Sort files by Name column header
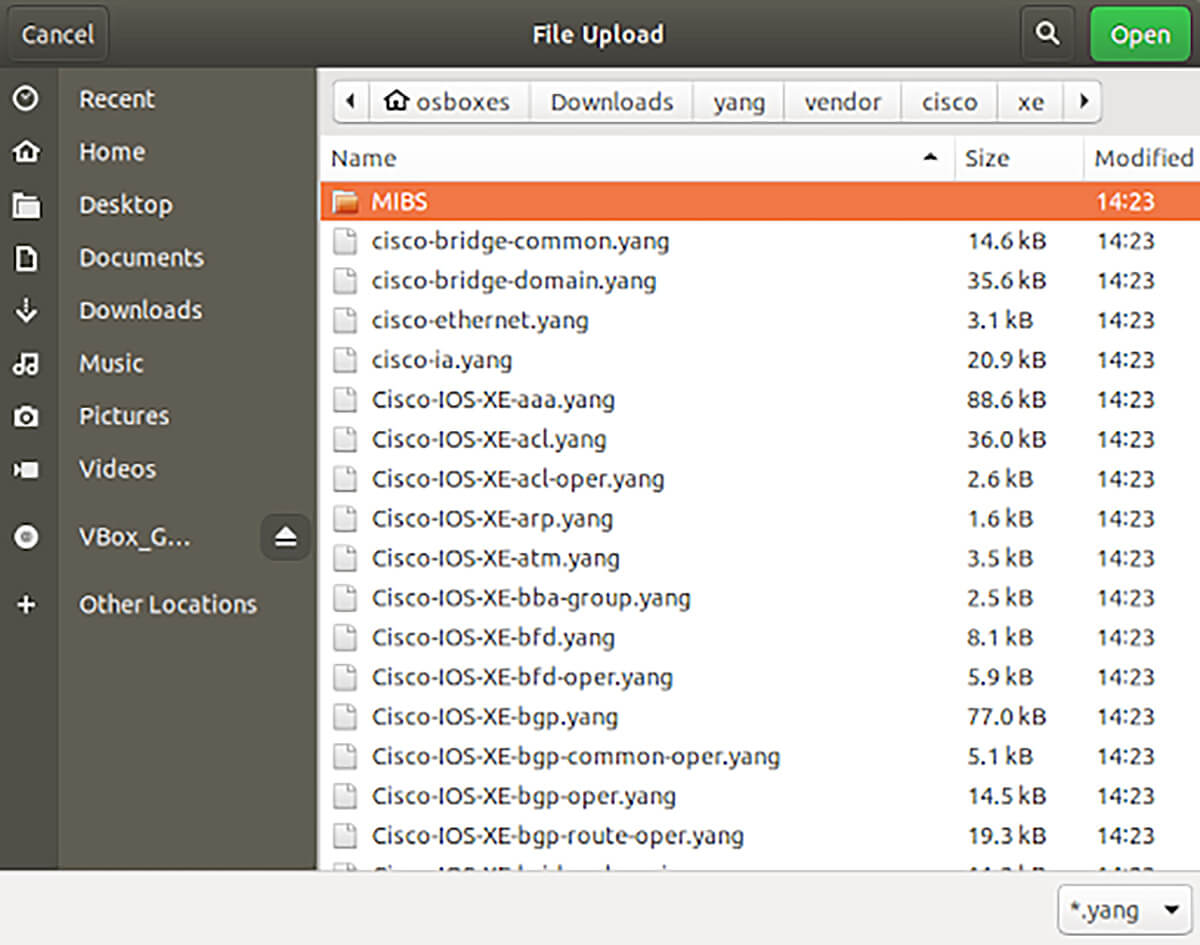Screen dimensions: 1200x945 (636, 158)
